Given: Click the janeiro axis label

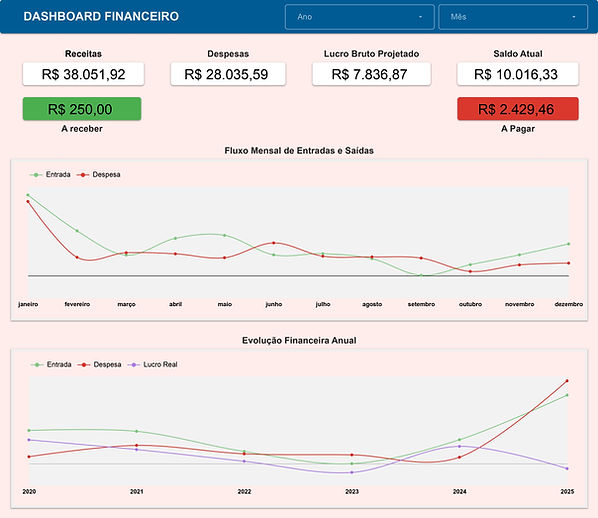Looking at the screenshot, I should pyautogui.click(x=28, y=304).
